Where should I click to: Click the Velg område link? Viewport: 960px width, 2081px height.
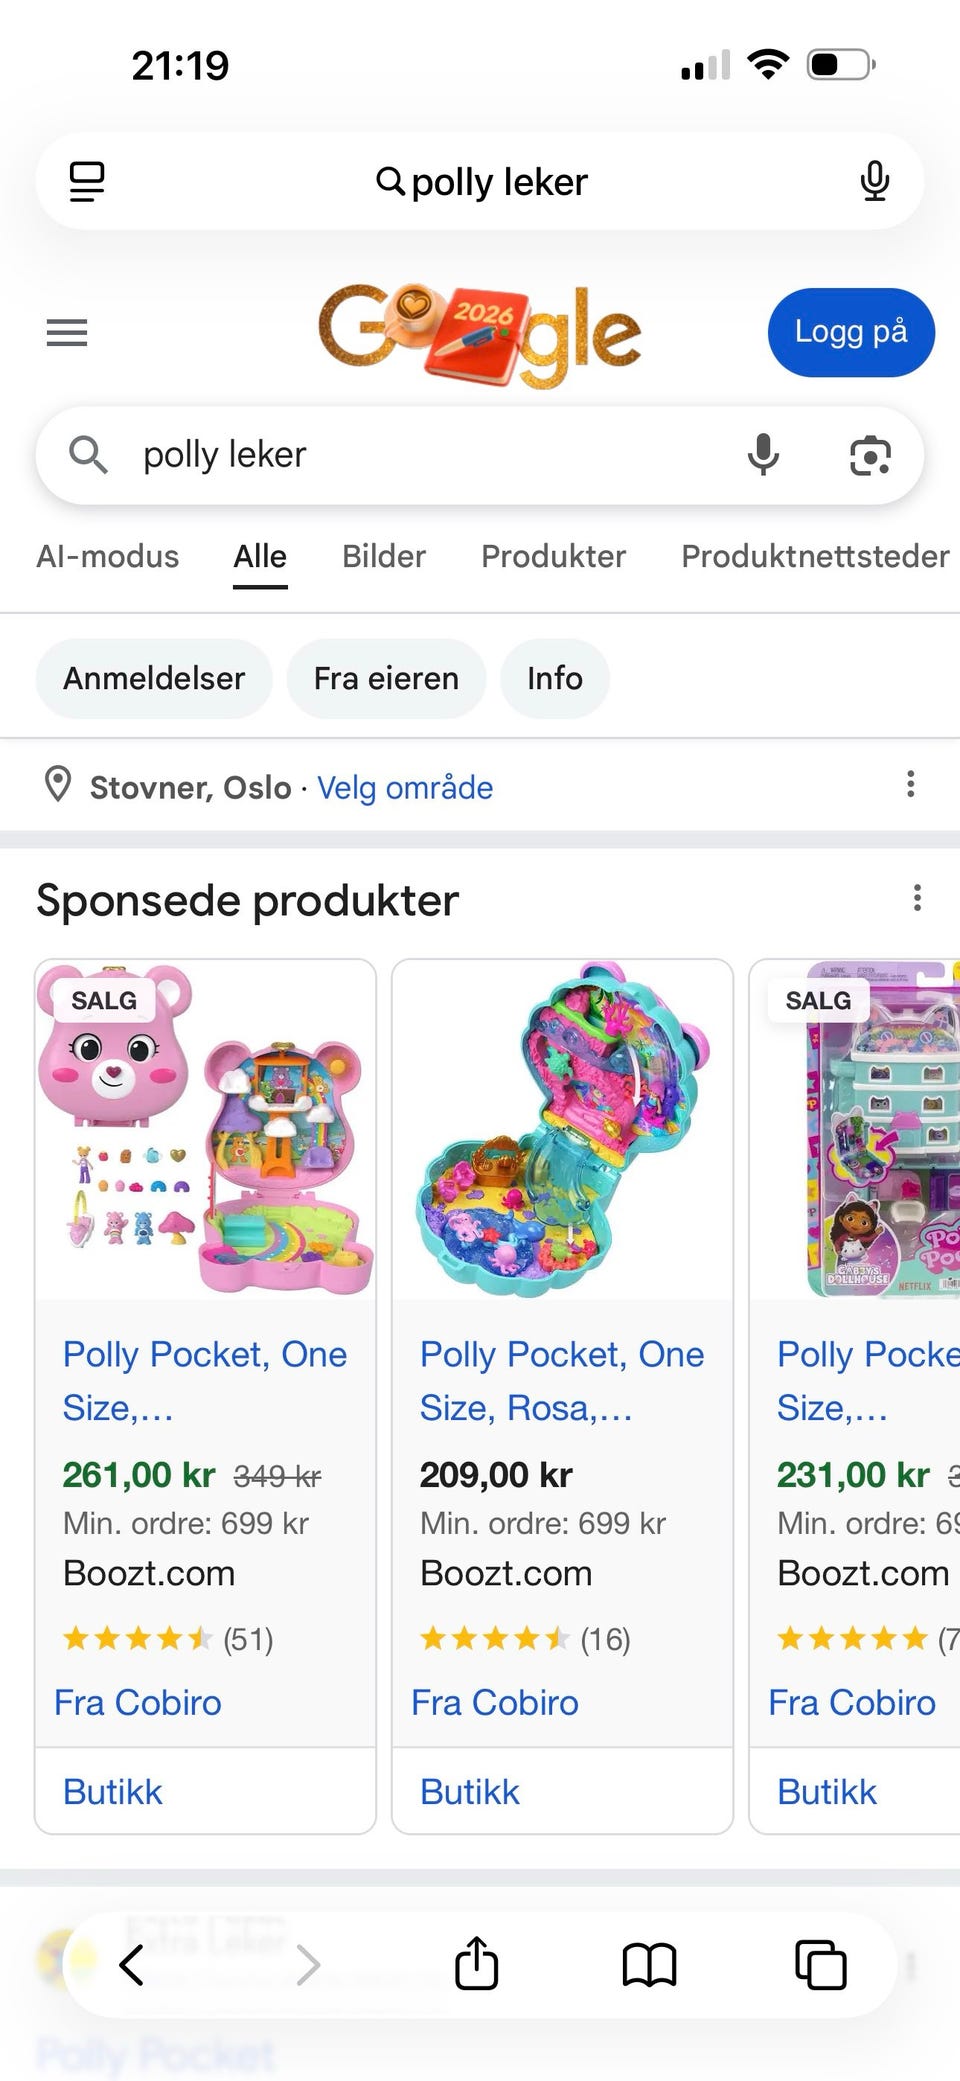405,788
